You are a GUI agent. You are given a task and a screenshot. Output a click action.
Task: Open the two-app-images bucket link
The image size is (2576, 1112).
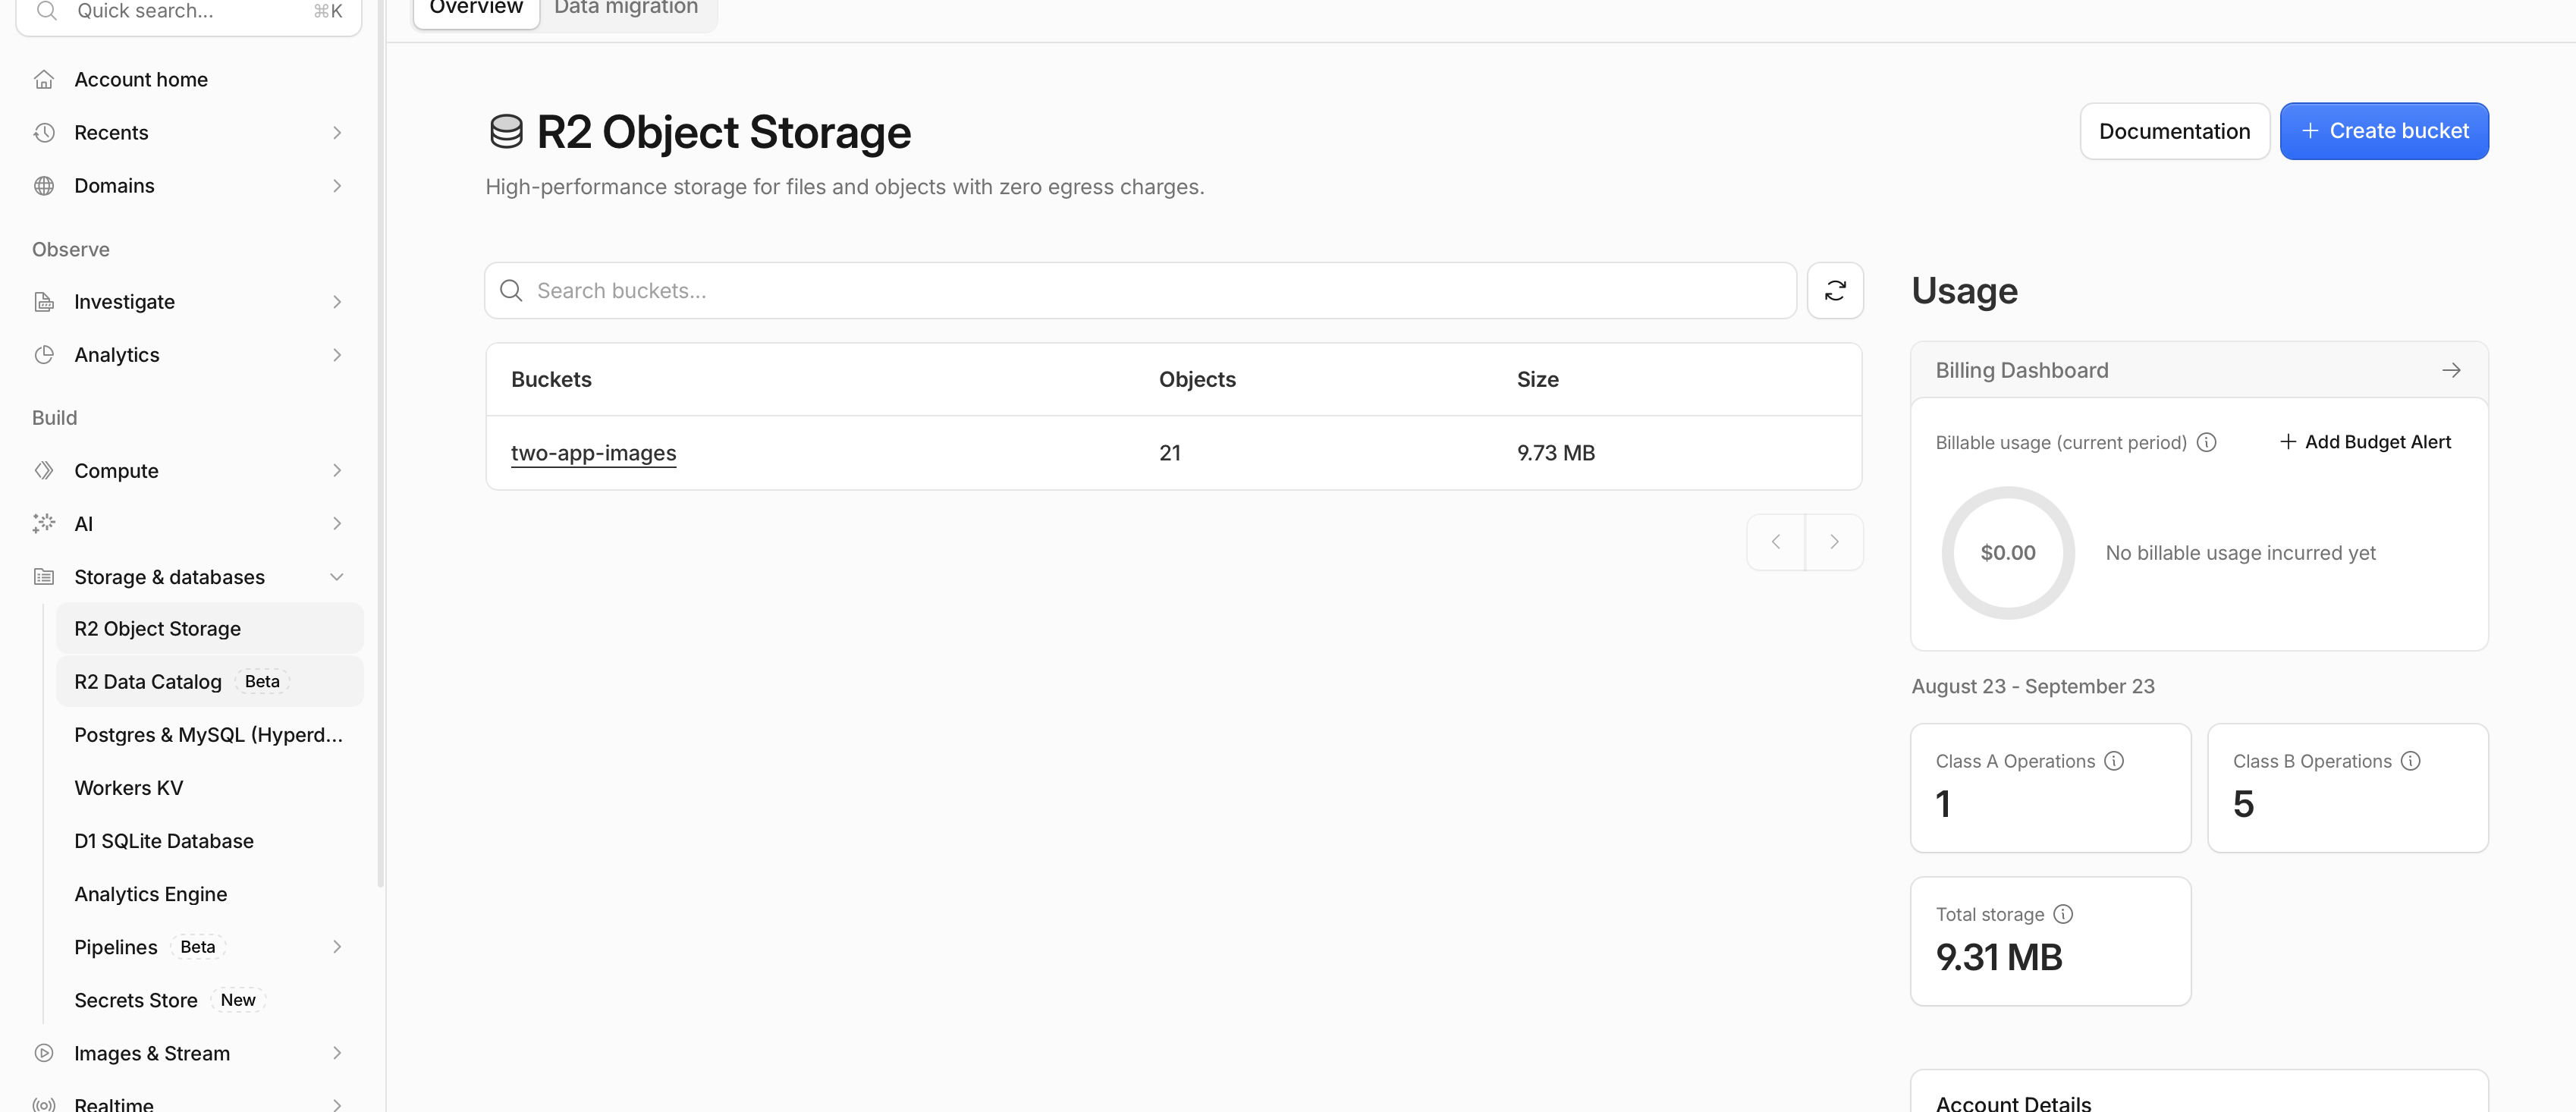click(x=593, y=453)
